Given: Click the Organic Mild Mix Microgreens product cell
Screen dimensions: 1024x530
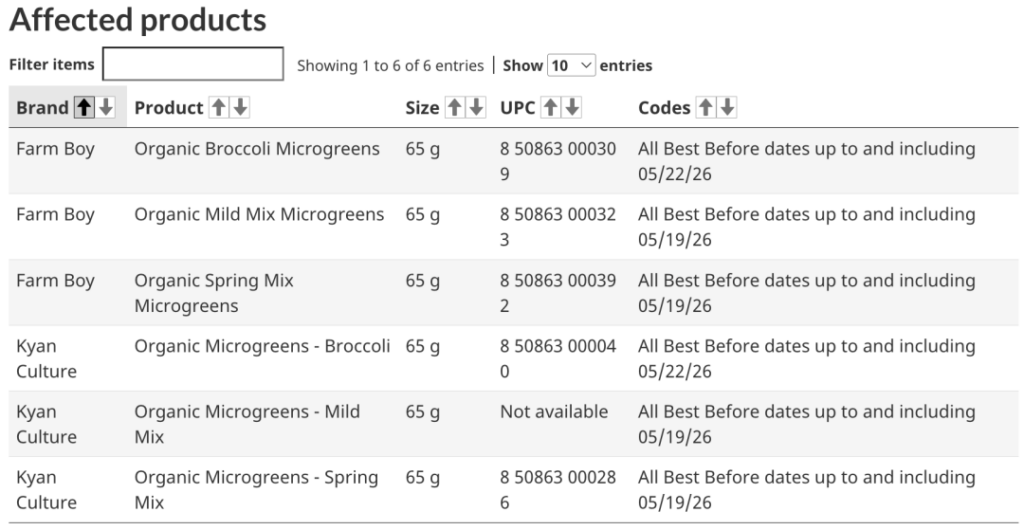Looking at the screenshot, I should tap(259, 215).
